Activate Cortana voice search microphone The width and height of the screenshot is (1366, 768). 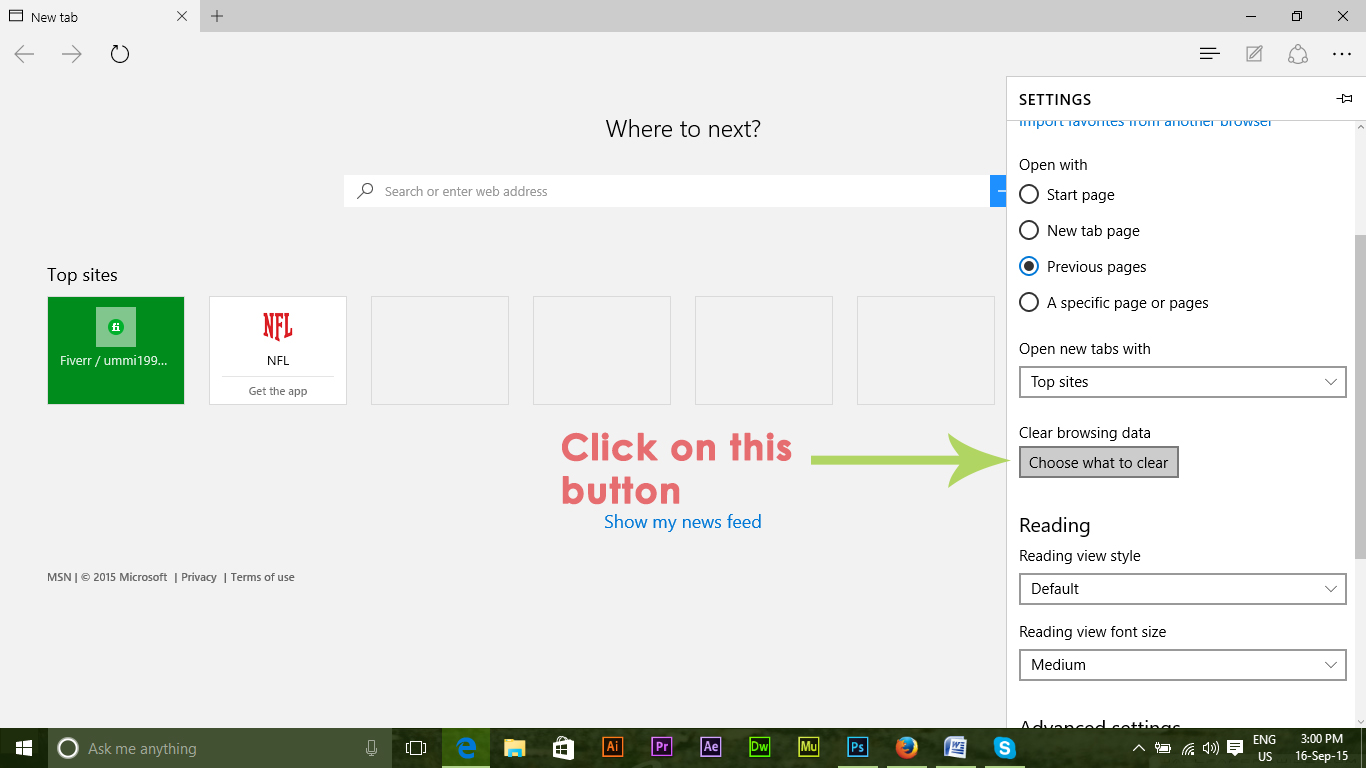371,748
